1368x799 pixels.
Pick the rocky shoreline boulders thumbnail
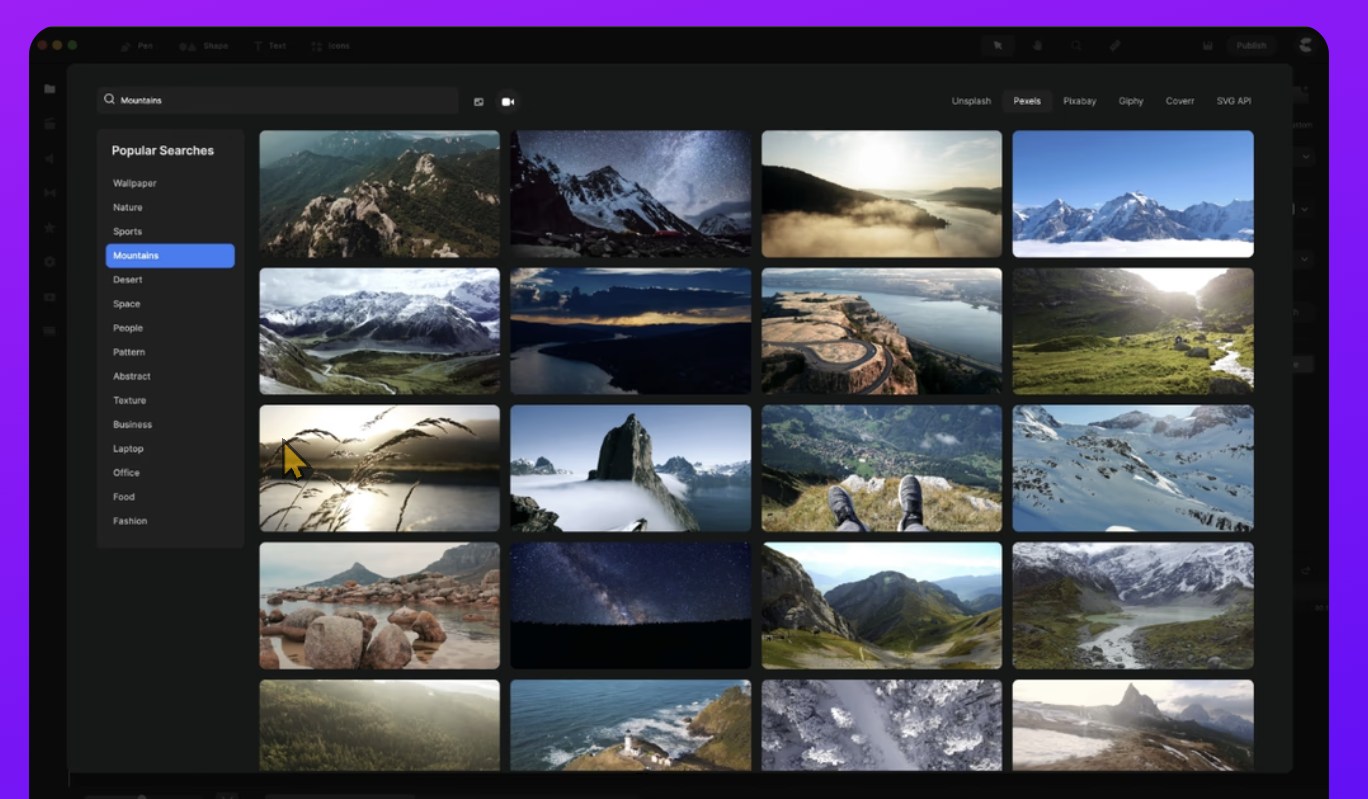379,605
